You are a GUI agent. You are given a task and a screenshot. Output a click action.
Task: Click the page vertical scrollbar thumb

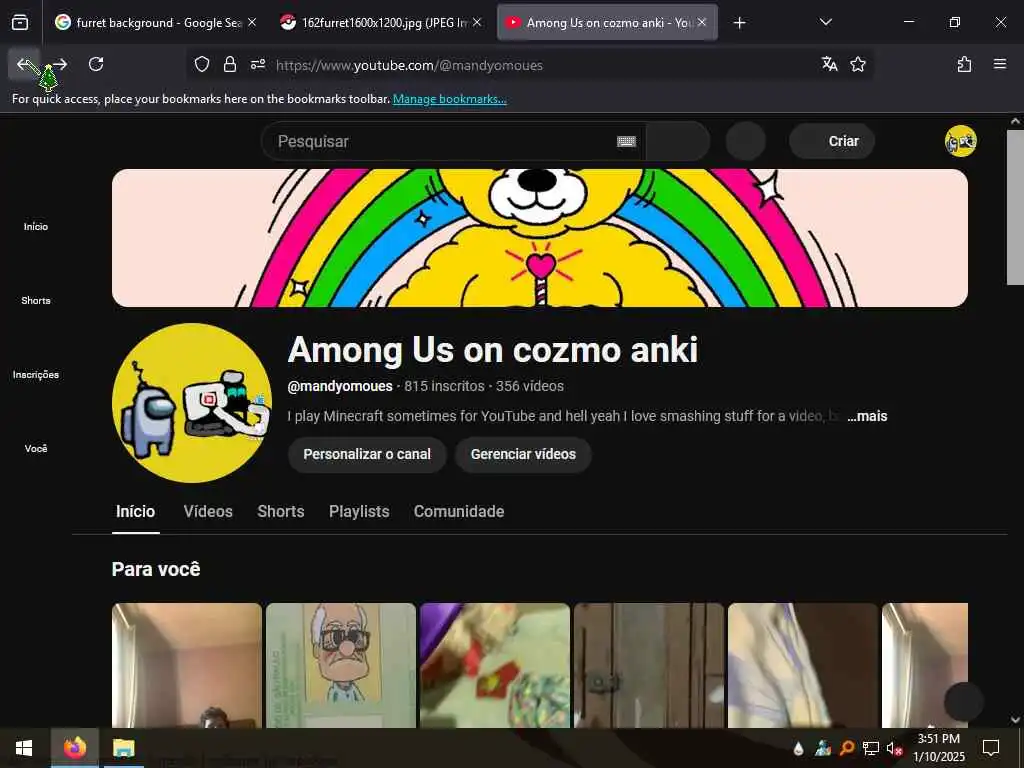coord(1015,207)
